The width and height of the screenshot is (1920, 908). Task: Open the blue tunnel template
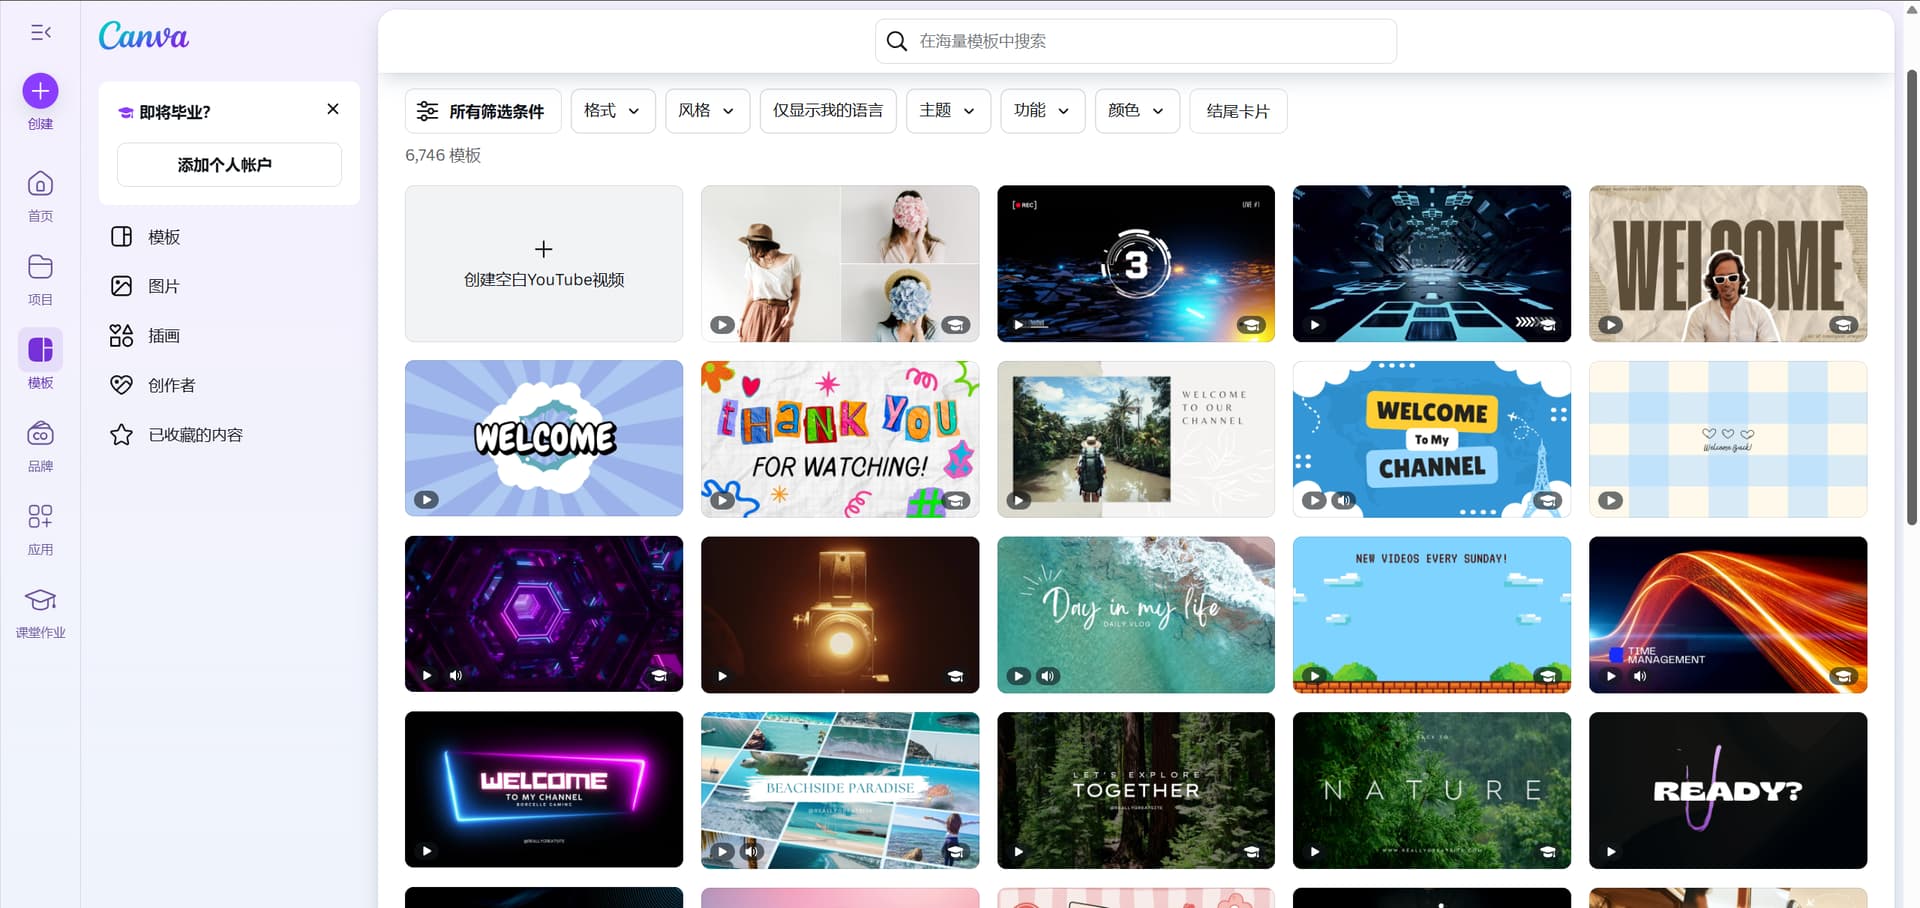(x=1432, y=264)
